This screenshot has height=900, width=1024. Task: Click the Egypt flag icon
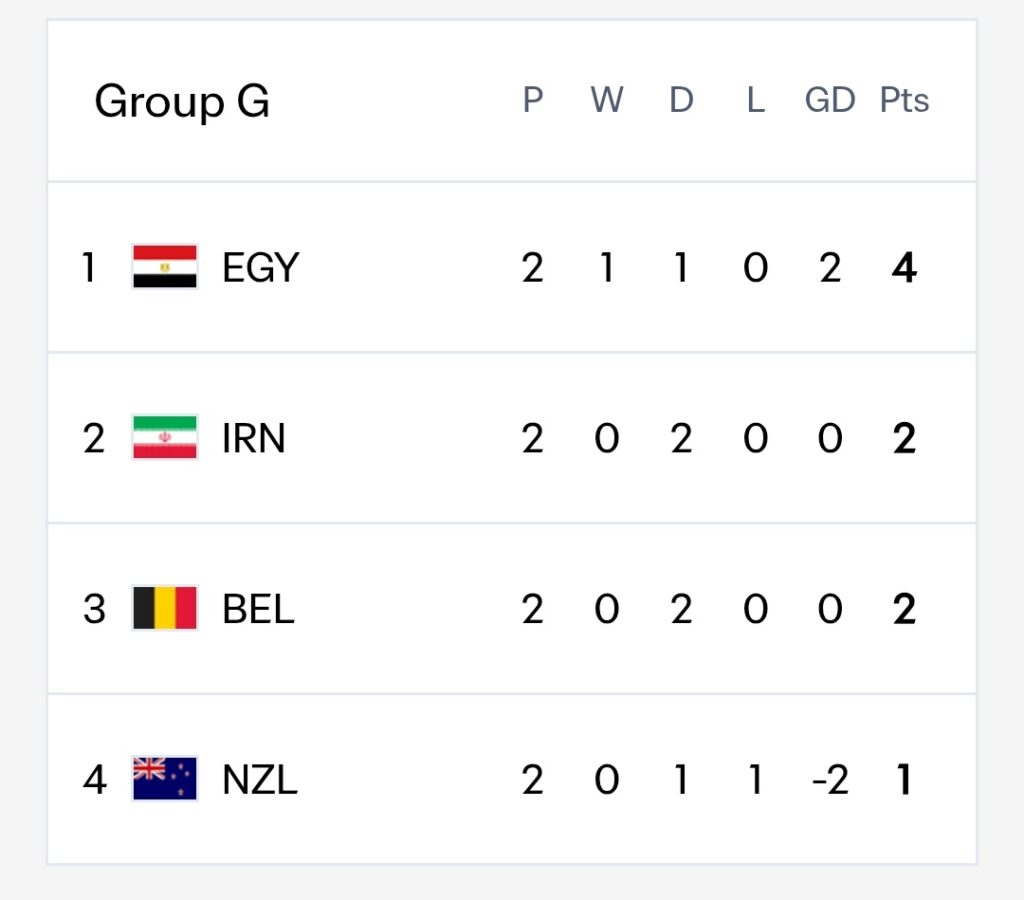(x=165, y=266)
